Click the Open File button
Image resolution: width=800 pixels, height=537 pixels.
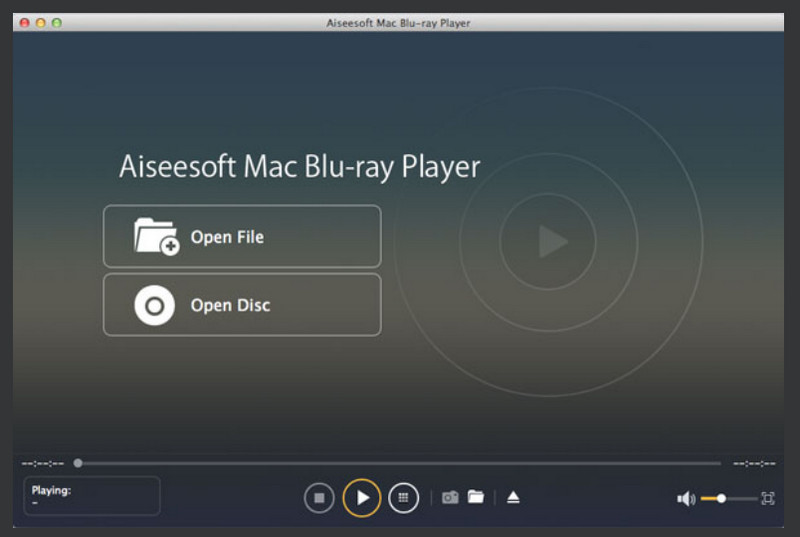point(242,236)
